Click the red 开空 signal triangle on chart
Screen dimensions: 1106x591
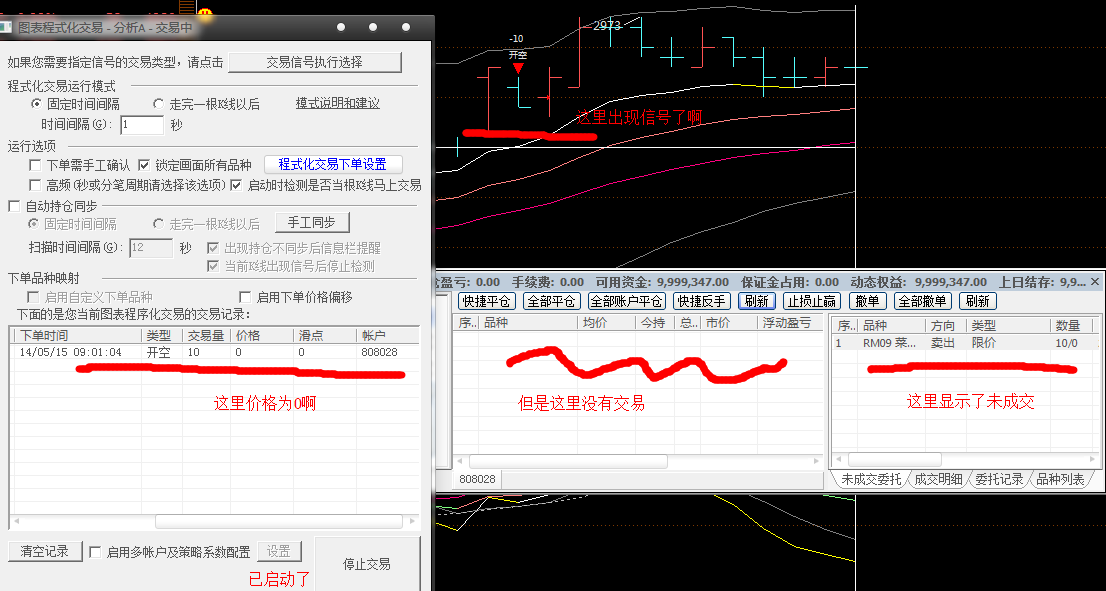point(517,69)
